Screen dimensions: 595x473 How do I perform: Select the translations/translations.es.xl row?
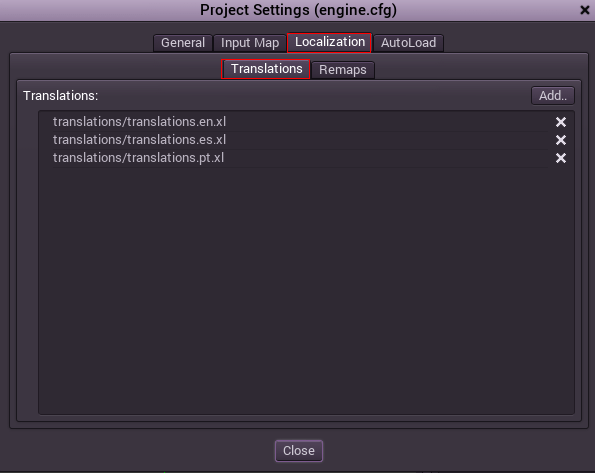[x=300, y=140]
